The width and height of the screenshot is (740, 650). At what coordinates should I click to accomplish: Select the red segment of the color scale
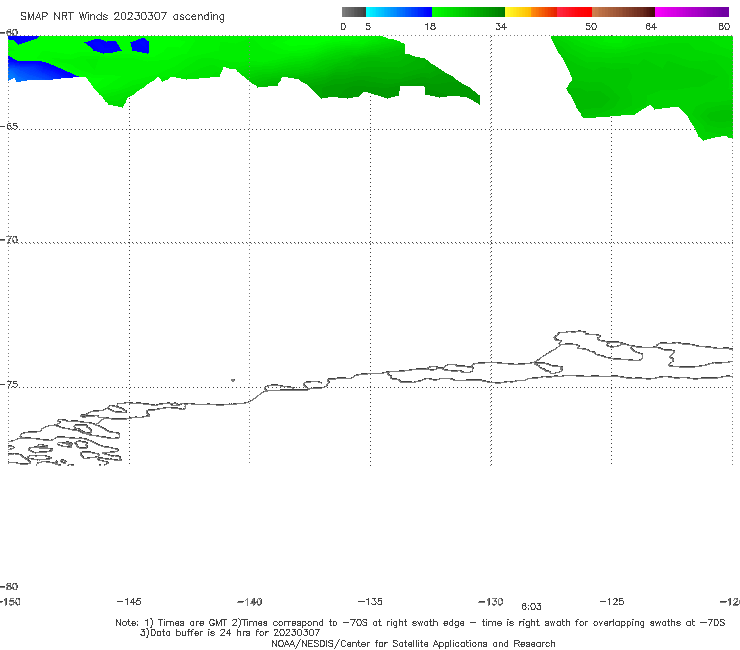(x=574, y=12)
